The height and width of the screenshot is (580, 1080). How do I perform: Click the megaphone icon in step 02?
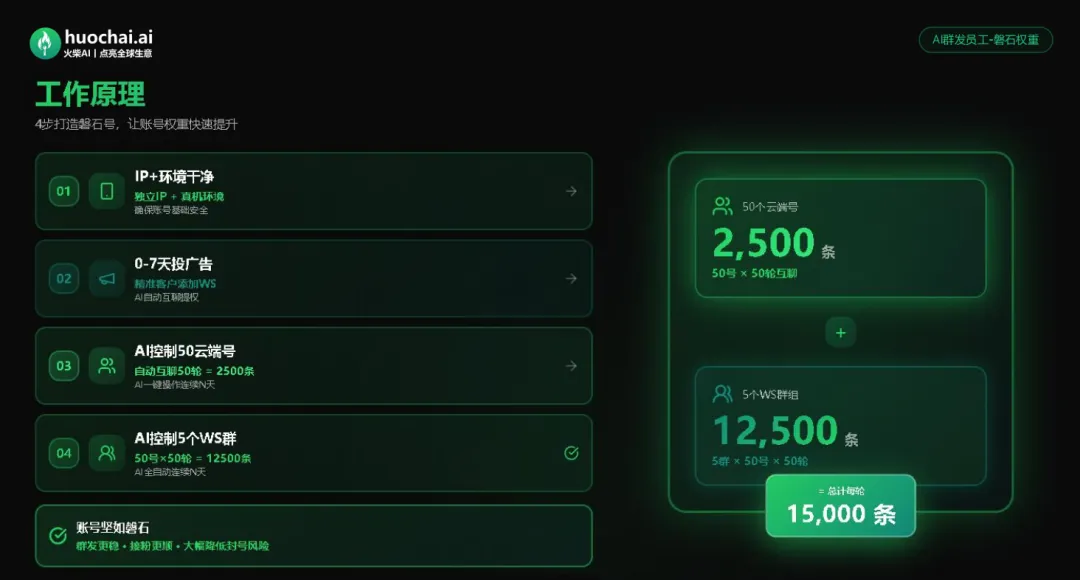[x=107, y=279]
